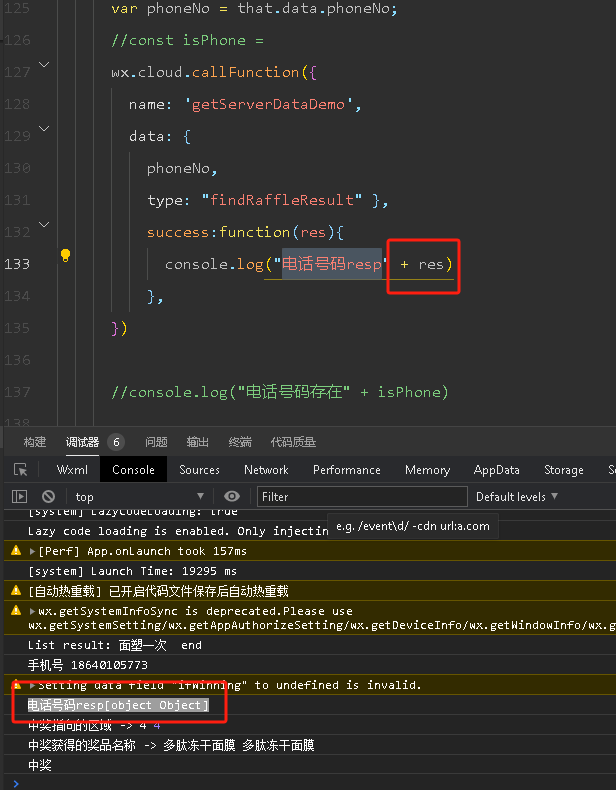Click the console prompt input arrow
Image resolution: width=616 pixels, height=790 pixels.
(x=16, y=783)
